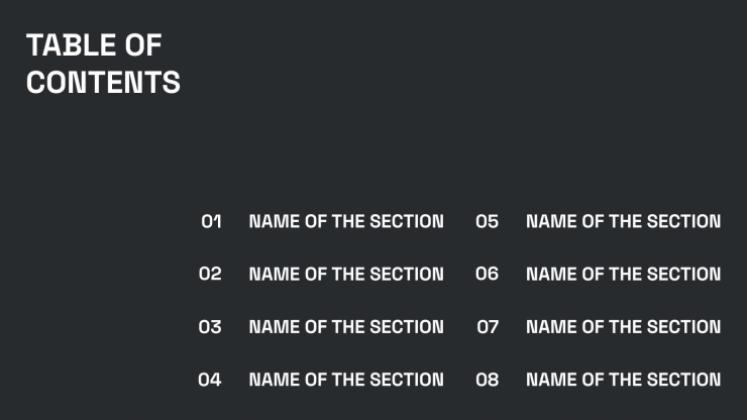The height and width of the screenshot is (420, 747).
Task: Click the word OF in the title
Action: click(x=144, y=45)
